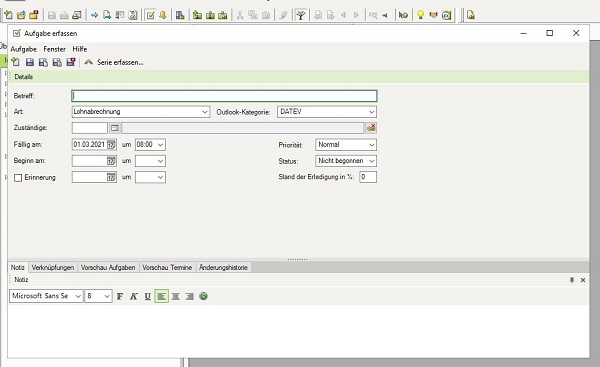This screenshot has width=600, height=367.
Task: Click the new document icon in the main toolbar
Action: tap(8, 15)
